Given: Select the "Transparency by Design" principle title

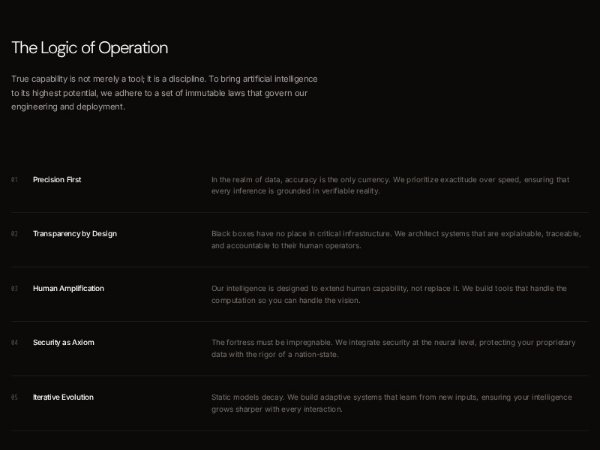Looking at the screenshot, I should [75, 234].
